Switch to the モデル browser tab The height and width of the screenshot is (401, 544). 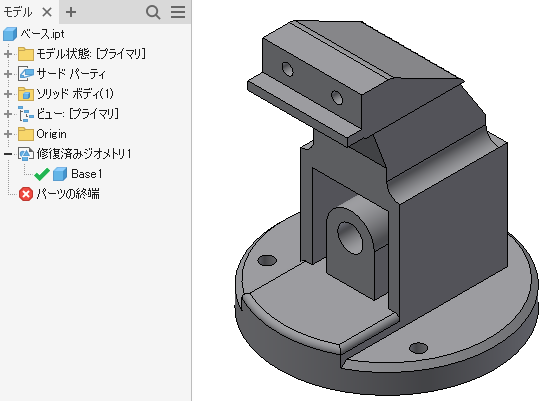(x=17, y=12)
